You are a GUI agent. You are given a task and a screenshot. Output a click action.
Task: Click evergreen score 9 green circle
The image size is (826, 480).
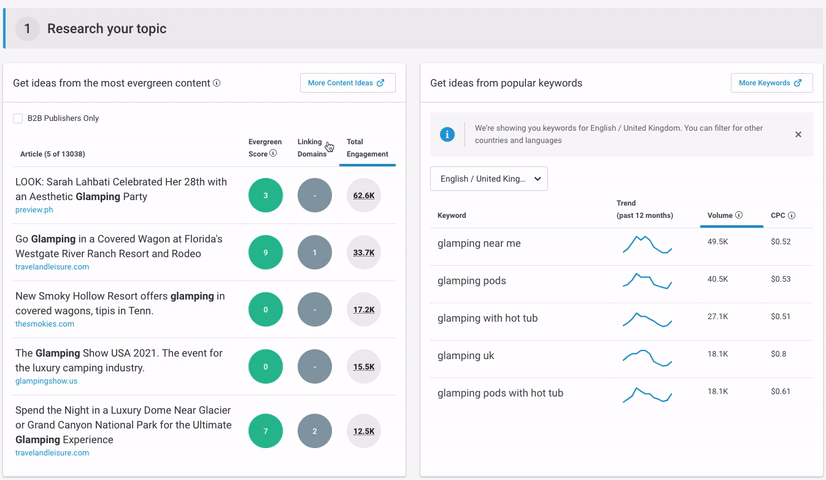click(x=265, y=253)
